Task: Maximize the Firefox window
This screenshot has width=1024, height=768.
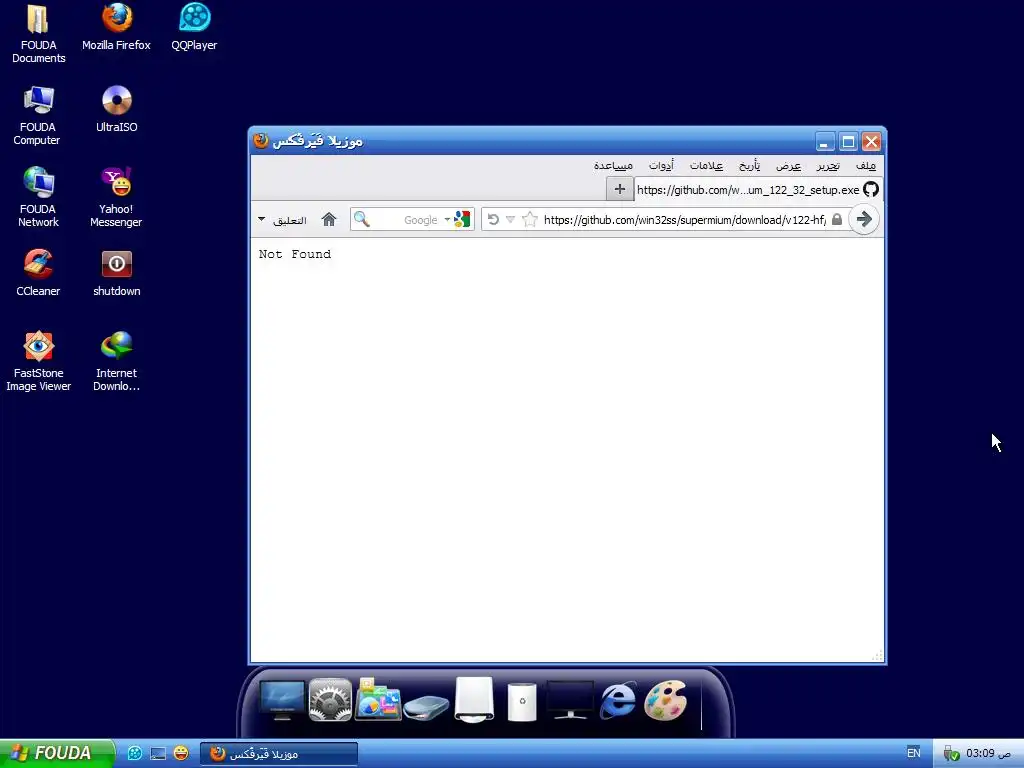Action: [848, 142]
